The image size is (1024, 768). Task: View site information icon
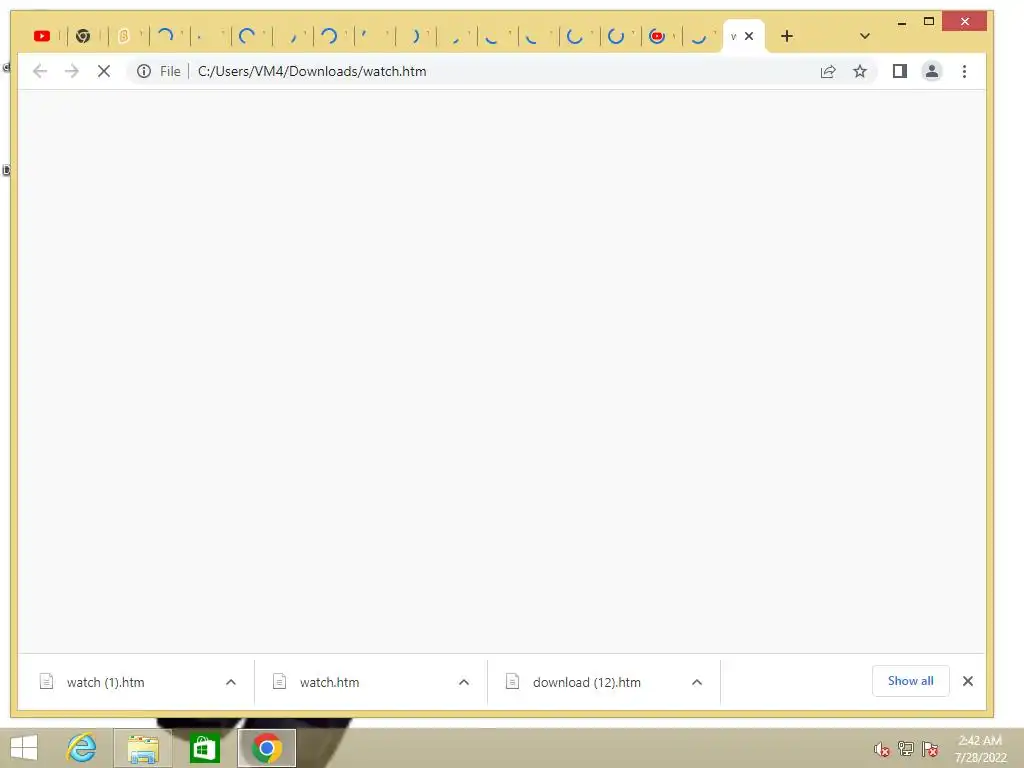(144, 71)
